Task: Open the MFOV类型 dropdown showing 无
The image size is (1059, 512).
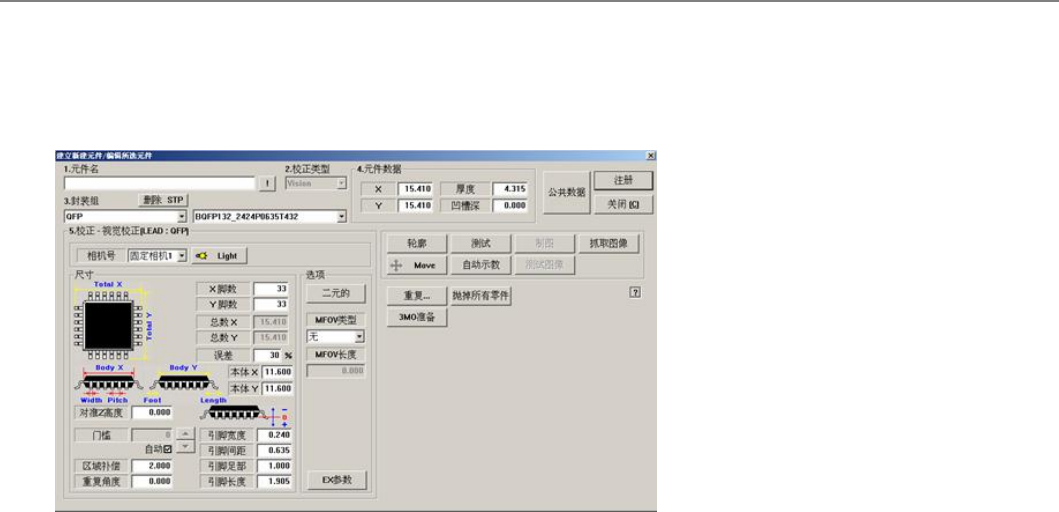Action: [360, 336]
